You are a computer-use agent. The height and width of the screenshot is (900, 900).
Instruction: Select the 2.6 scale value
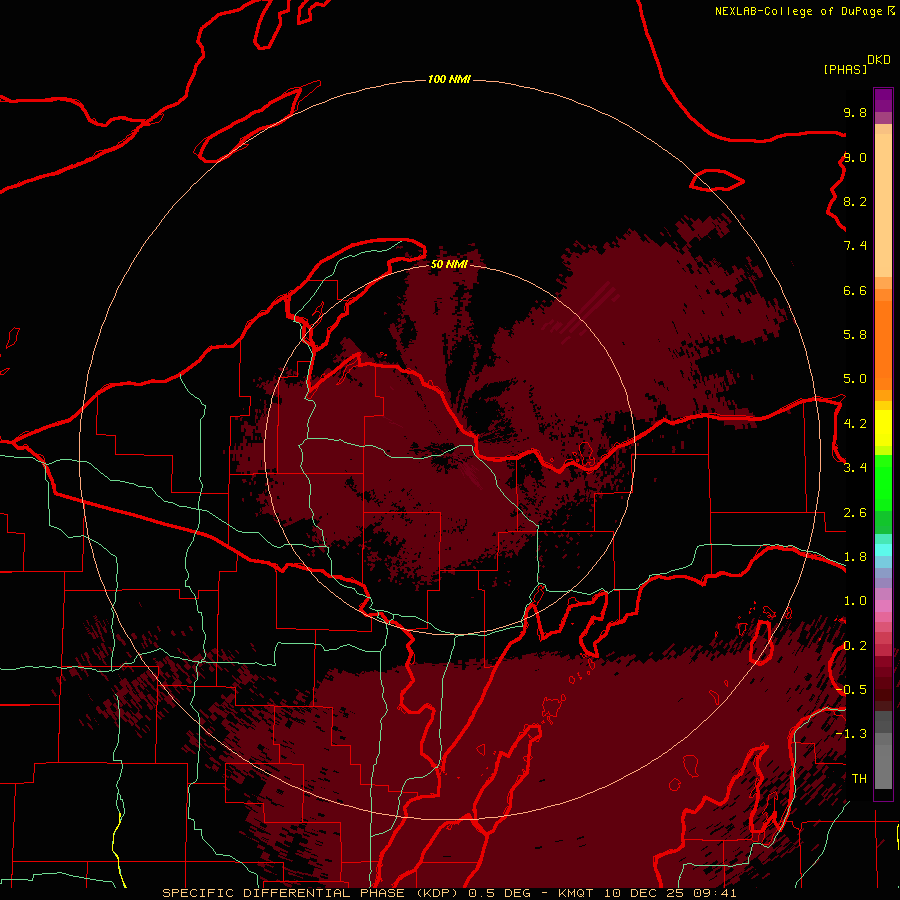855,513
